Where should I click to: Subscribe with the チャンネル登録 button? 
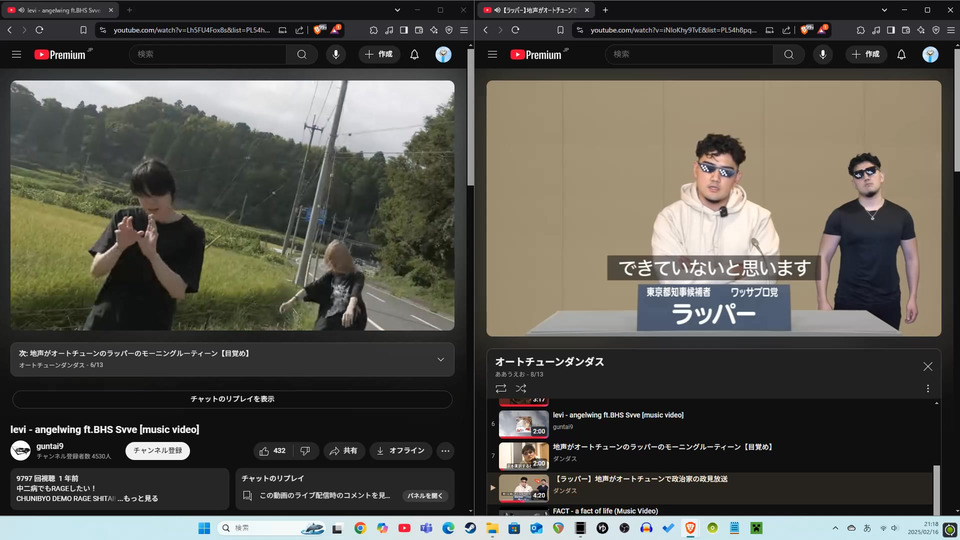pos(157,451)
